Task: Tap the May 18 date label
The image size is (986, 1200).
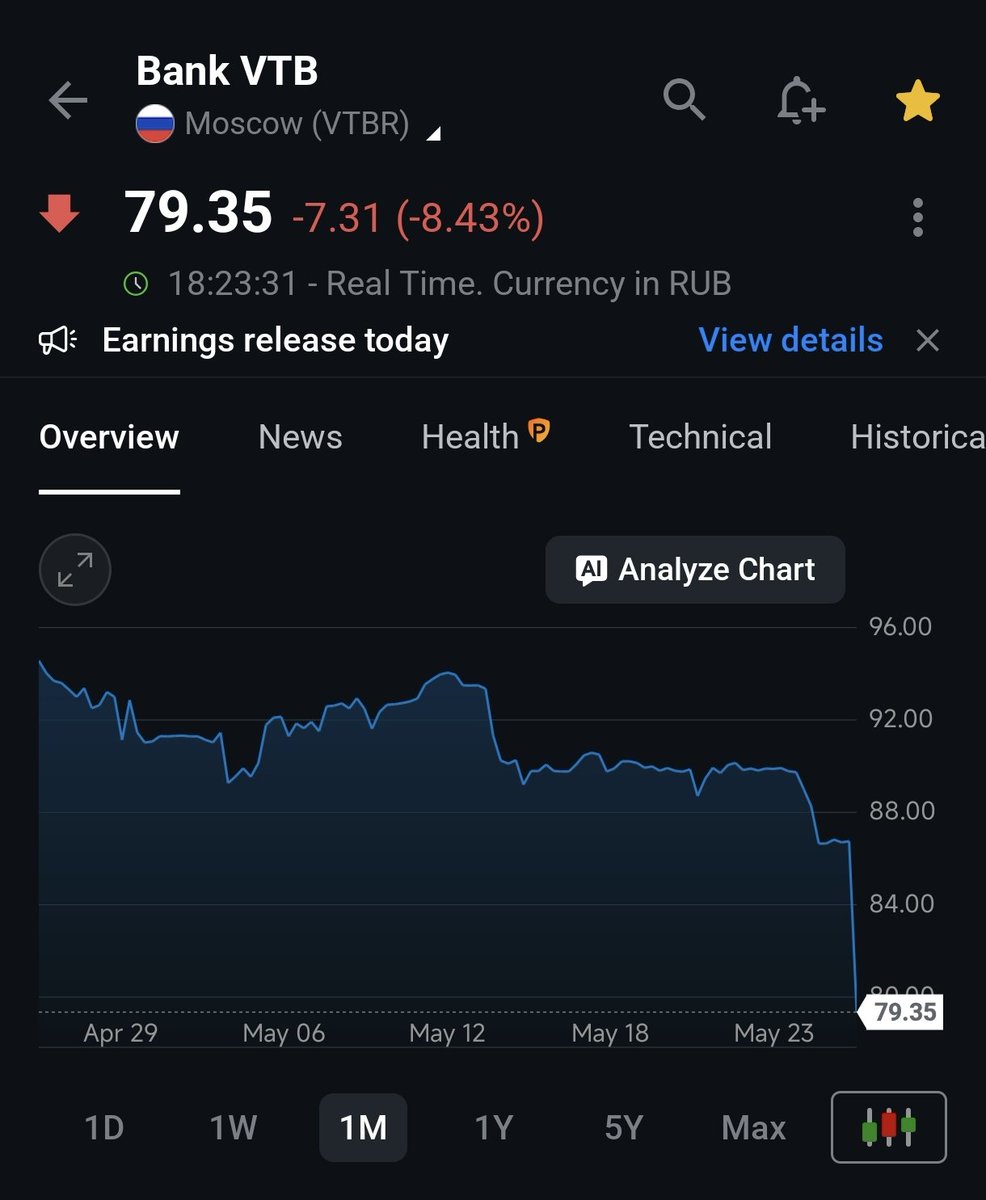Action: tap(610, 1033)
